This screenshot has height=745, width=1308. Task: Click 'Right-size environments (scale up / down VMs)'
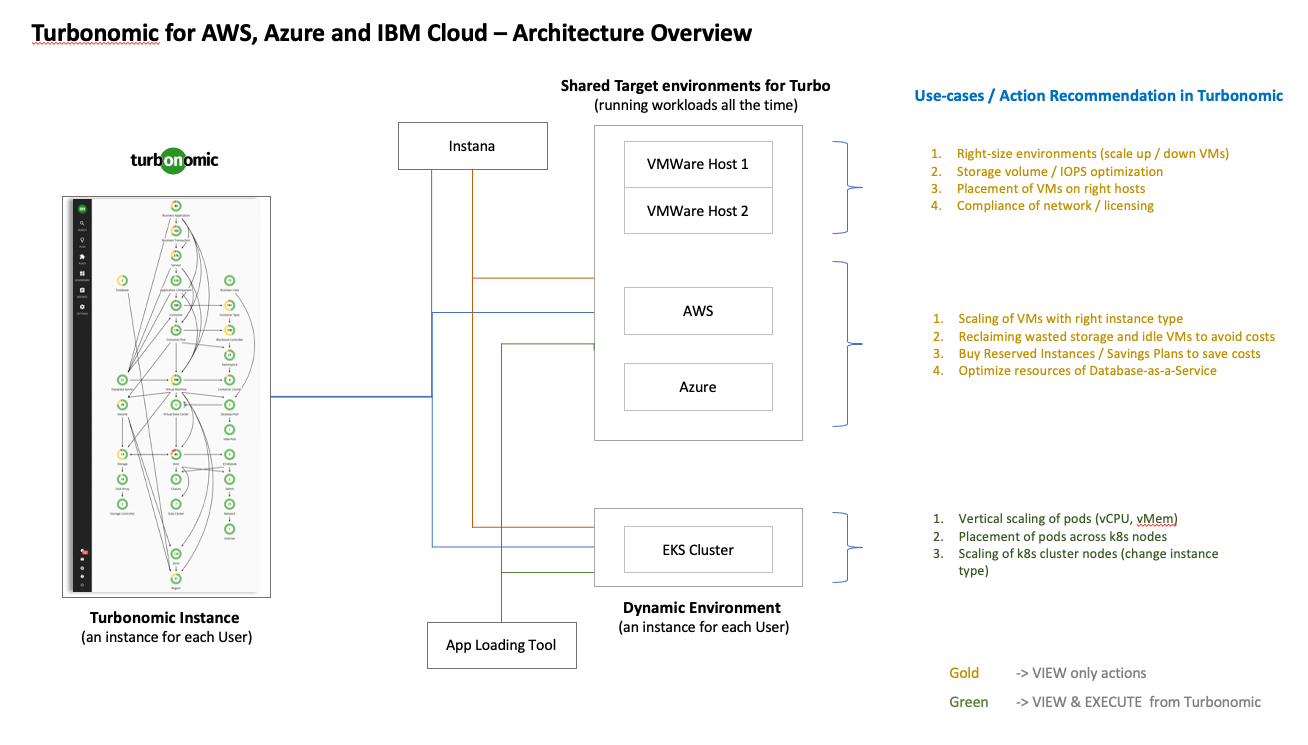[1093, 154]
